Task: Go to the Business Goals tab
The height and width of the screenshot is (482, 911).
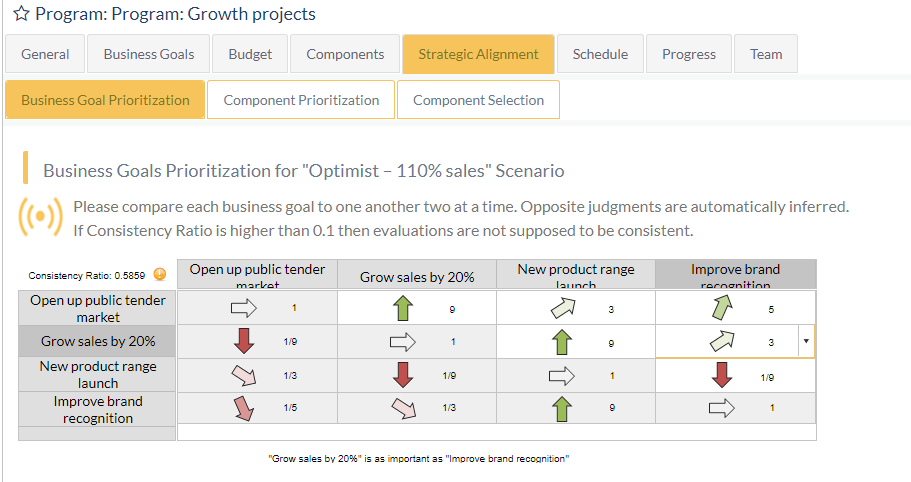Action: tap(149, 54)
